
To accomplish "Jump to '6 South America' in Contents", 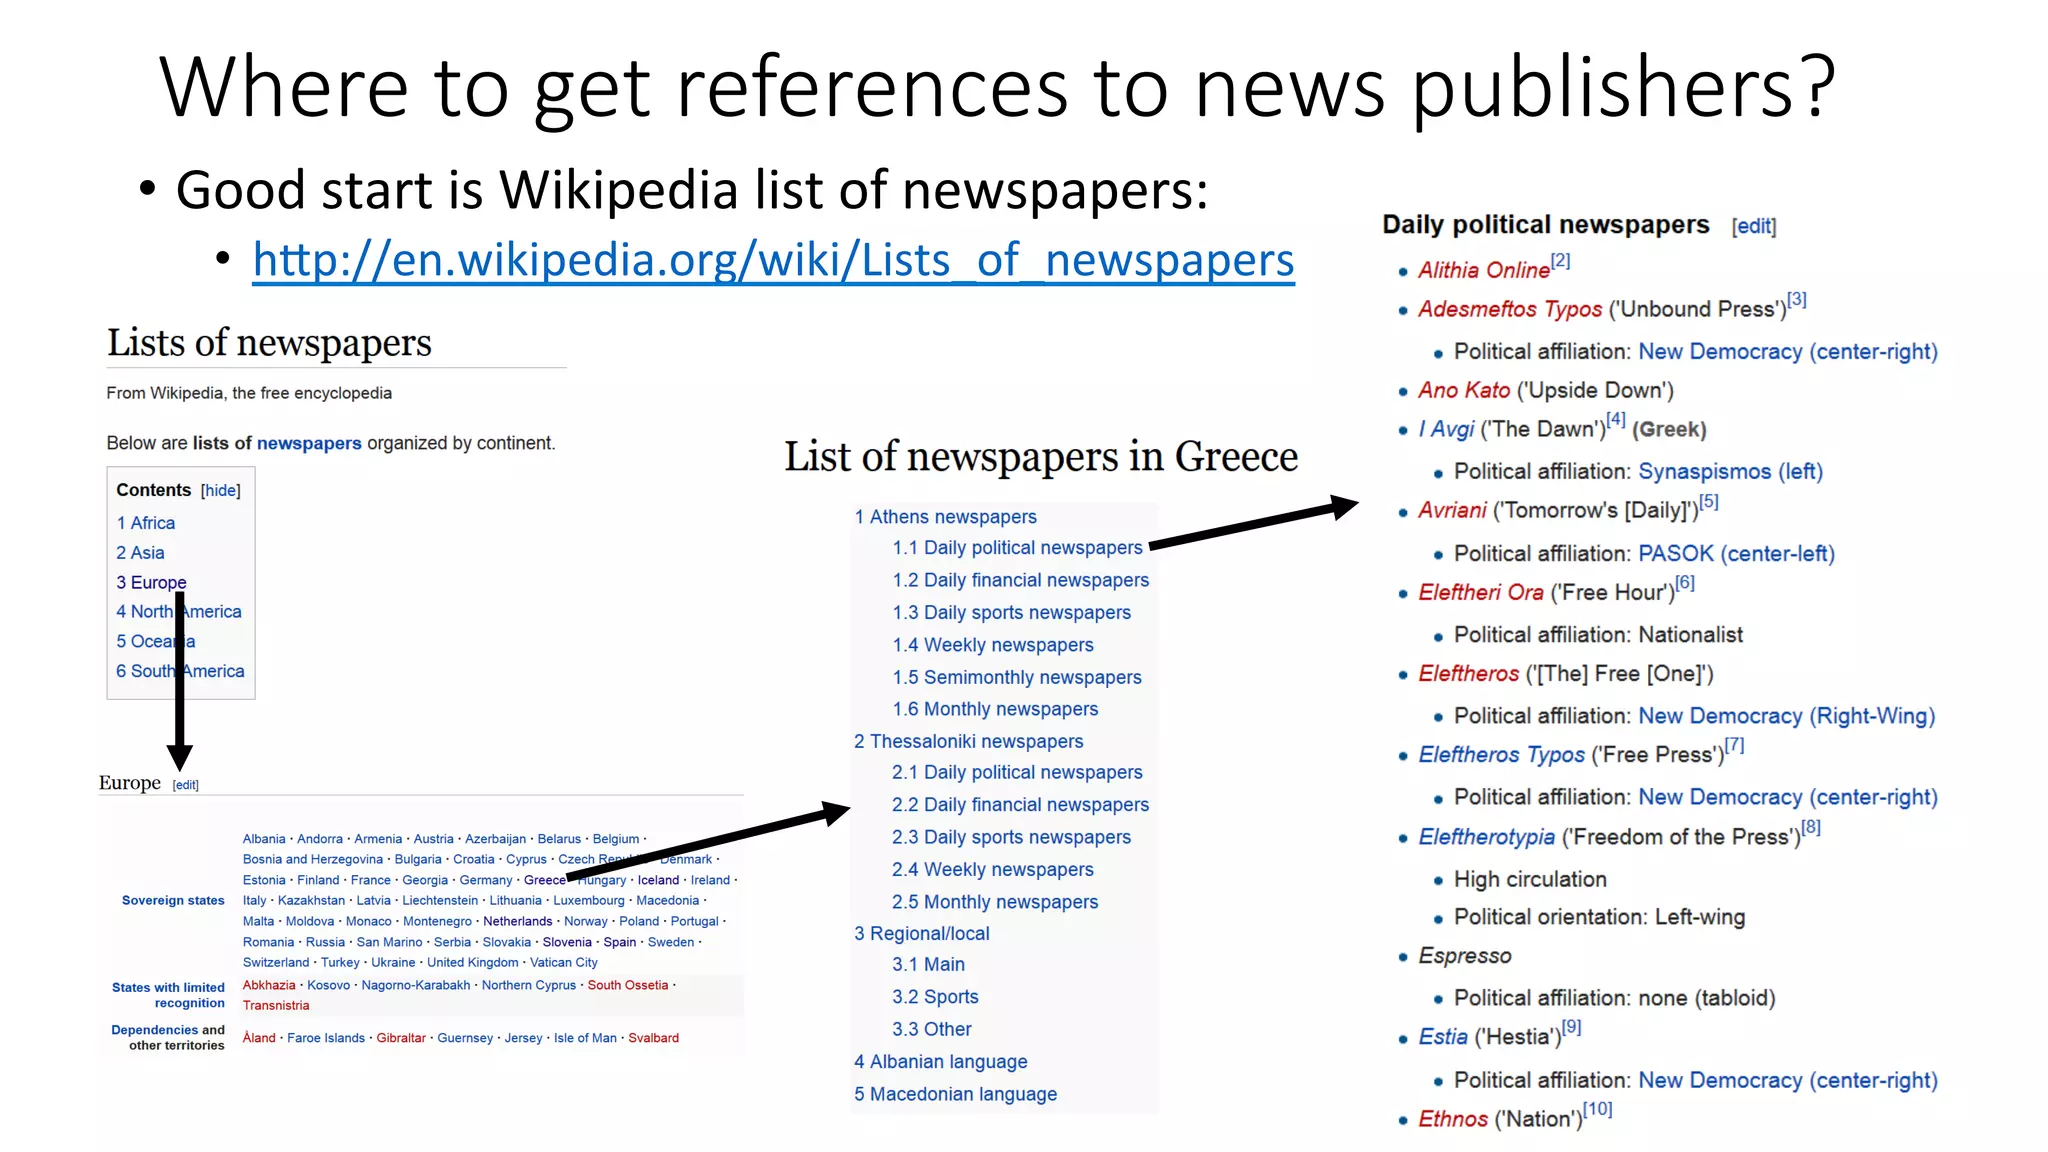I will (180, 671).
